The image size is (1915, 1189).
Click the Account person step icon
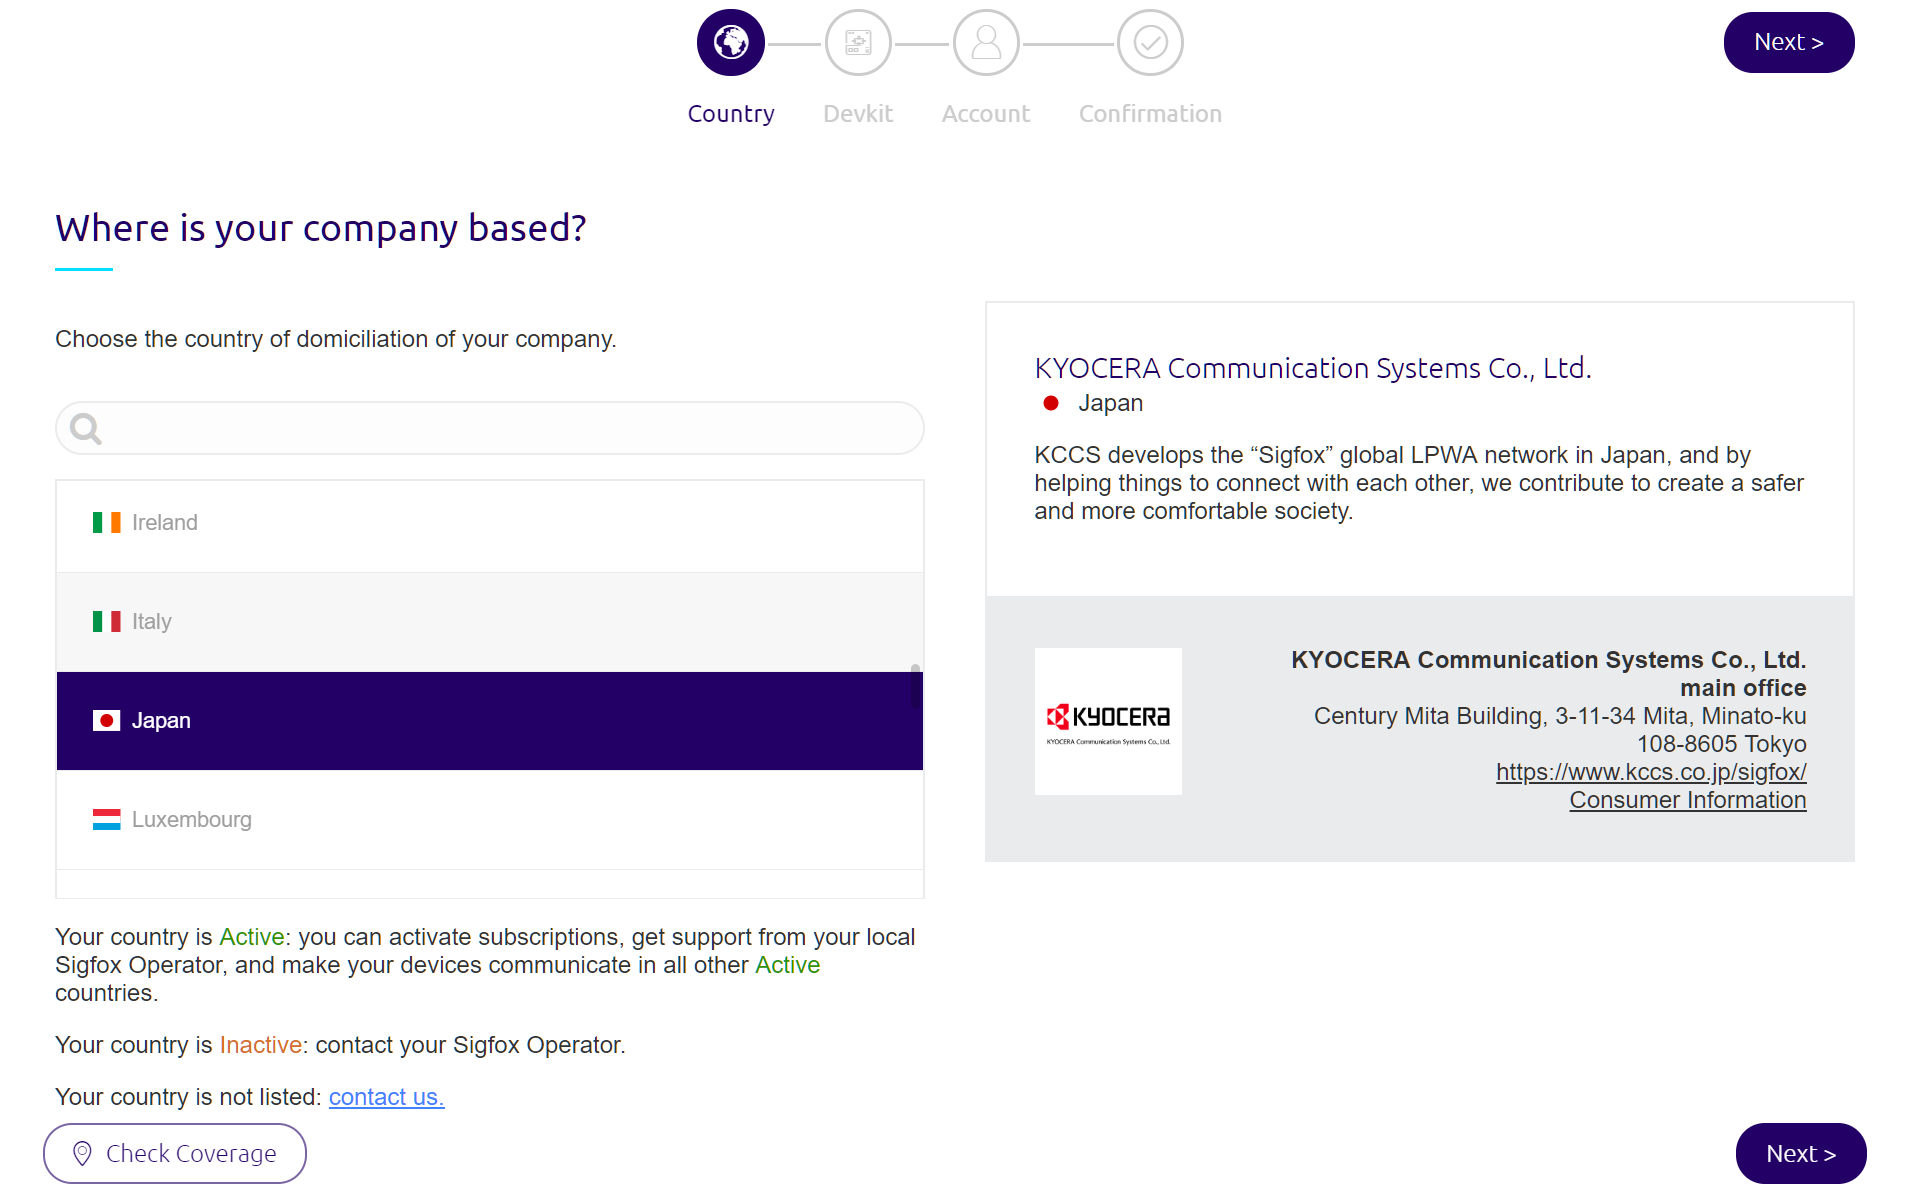986,43
